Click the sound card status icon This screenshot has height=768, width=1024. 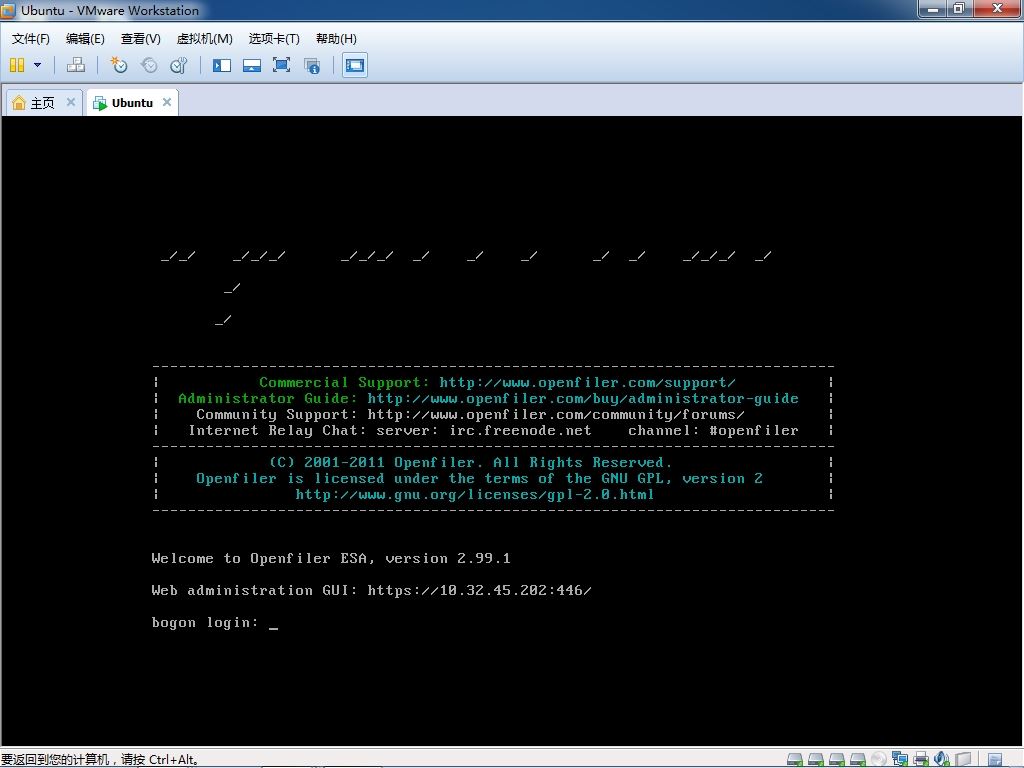pyautogui.click(x=942, y=758)
